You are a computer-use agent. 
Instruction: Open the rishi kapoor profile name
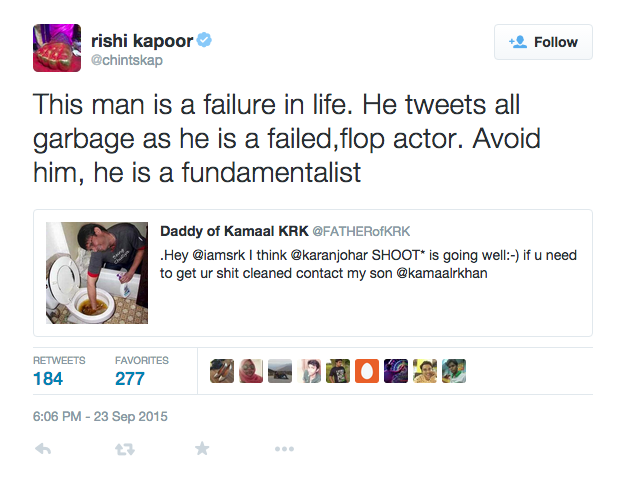(x=148, y=40)
